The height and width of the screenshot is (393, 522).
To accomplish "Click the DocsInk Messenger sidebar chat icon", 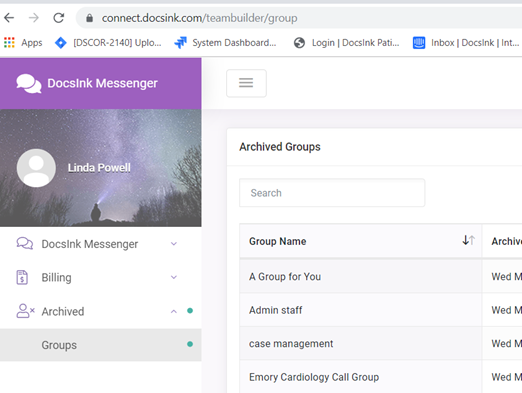I will (x=25, y=244).
